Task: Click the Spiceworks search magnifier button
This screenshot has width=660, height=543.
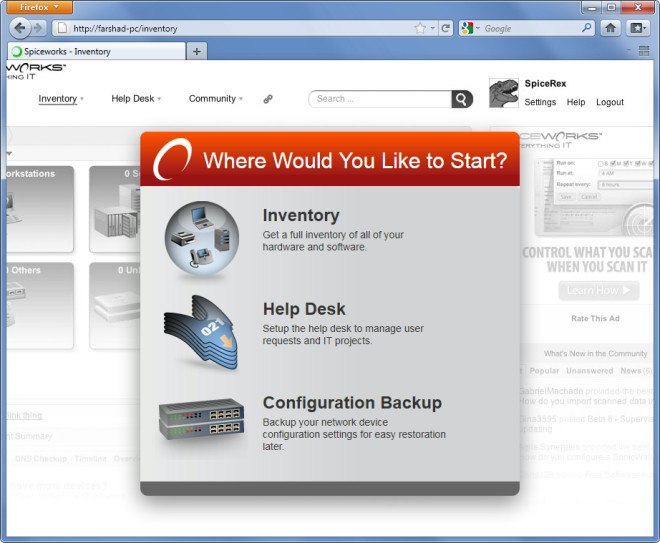Action: point(462,99)
